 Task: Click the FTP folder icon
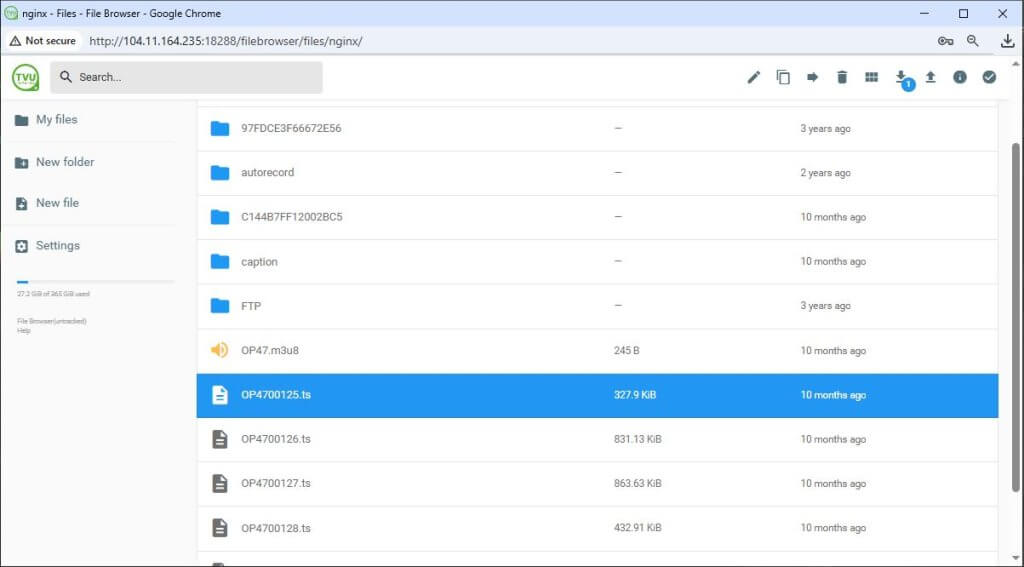(220, 306)
